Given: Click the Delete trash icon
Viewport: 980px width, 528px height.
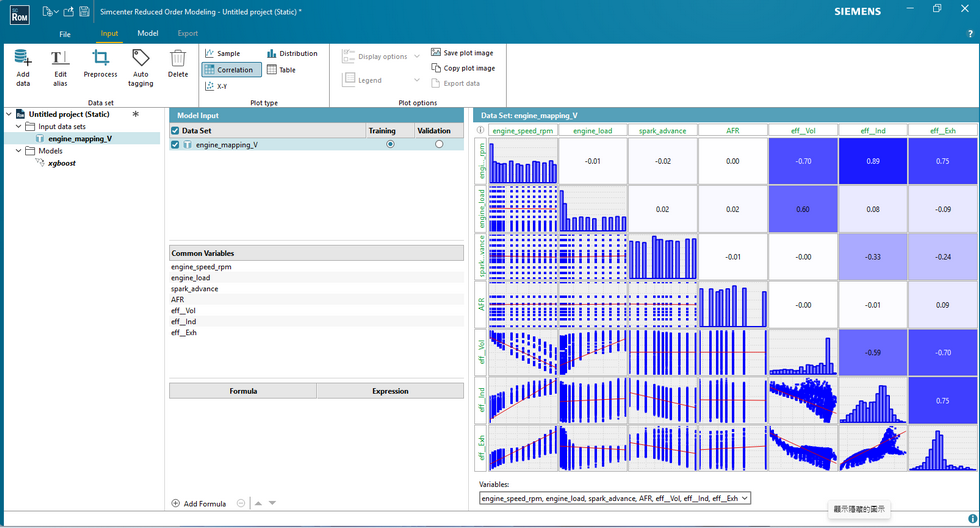Looking at the screenshot, I should 178,58.
